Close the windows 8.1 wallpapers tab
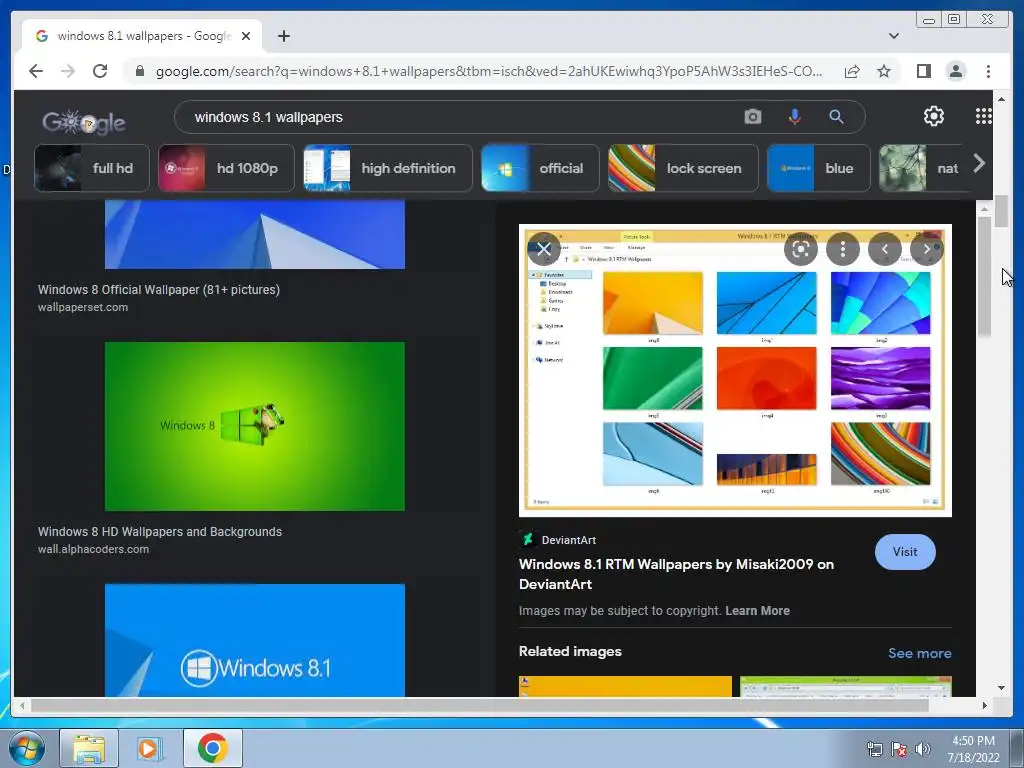 pyautogui.click(x=246, y=37)
